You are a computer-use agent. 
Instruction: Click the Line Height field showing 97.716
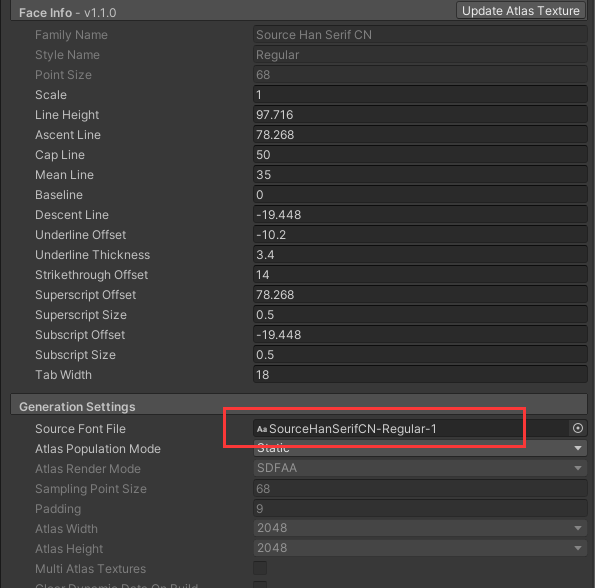[x=420, y=115]
